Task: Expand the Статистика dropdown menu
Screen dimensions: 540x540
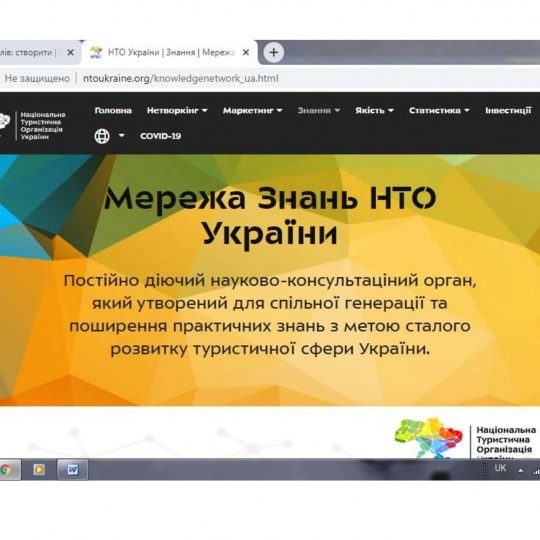Action: (x=439, y=111)
